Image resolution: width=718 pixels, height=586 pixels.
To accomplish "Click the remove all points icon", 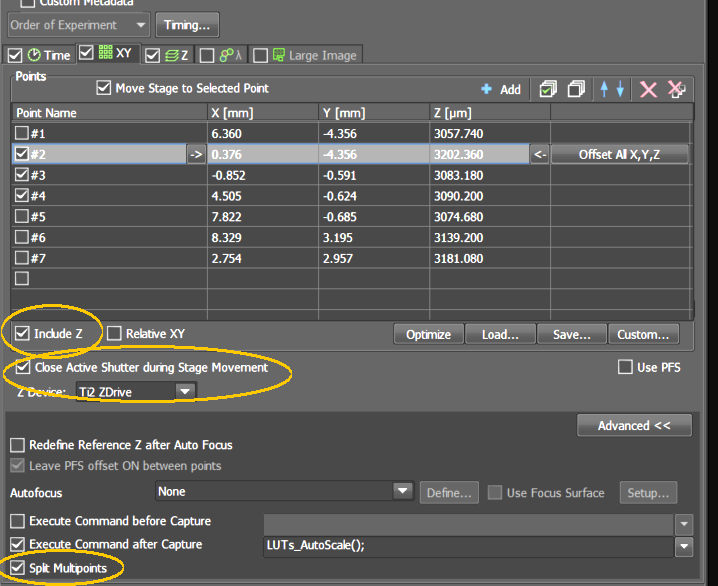I will [677, 89].
